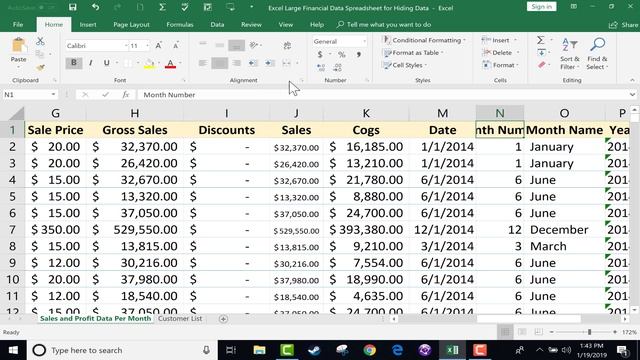Apply the yellow Fill Color bucket
The image size is (640, 360).
pos(149,64)
